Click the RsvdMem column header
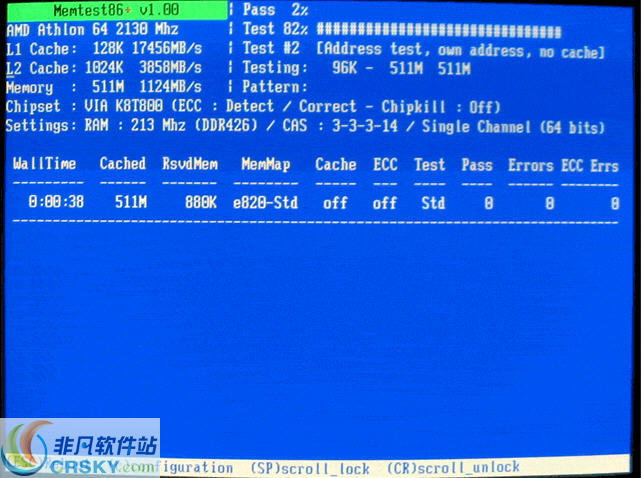 tap(190, 164)
